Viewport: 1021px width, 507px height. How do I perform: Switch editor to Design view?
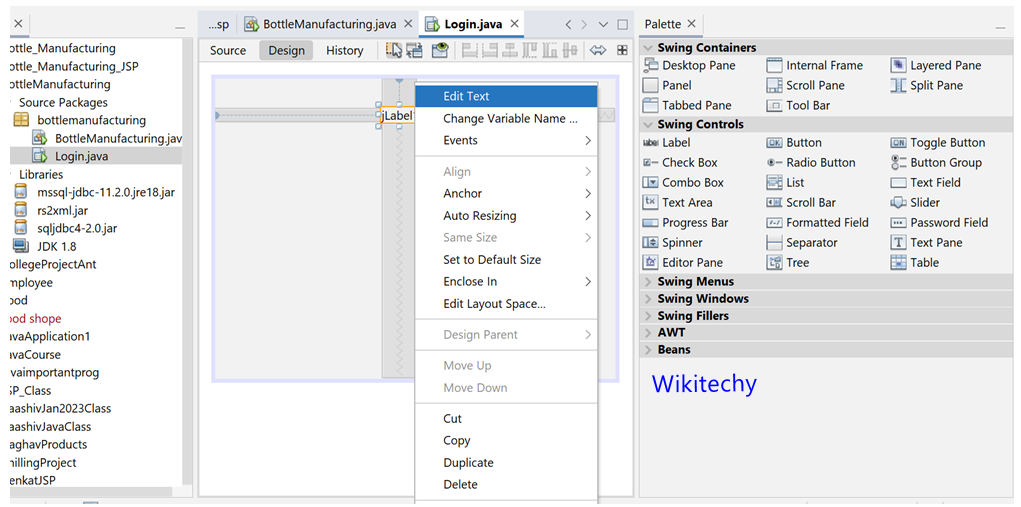coord(287,50)
